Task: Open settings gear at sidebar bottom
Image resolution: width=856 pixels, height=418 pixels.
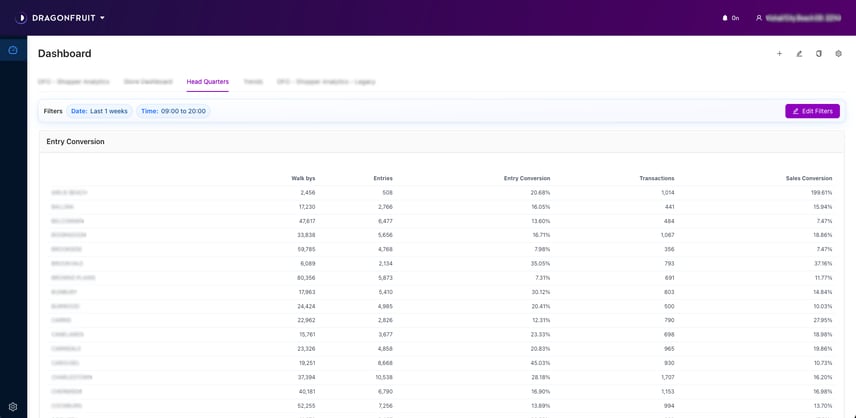Action: 13,407
